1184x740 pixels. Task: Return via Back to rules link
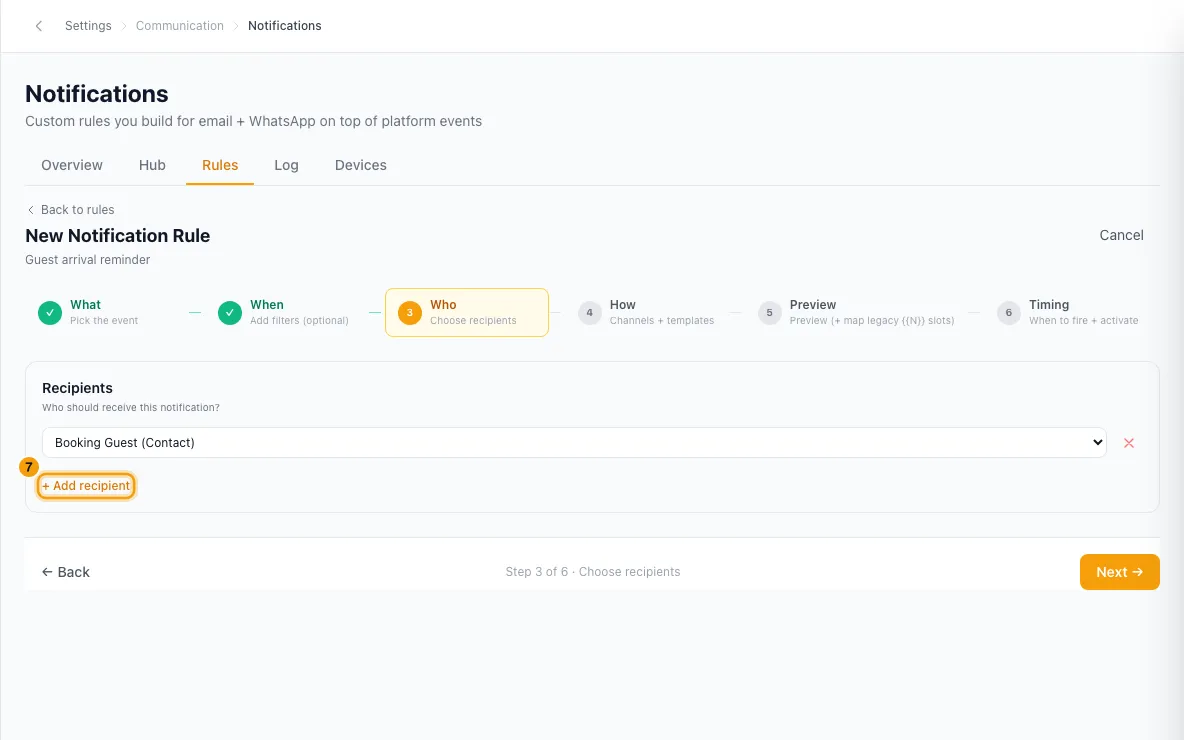[70, 210]
